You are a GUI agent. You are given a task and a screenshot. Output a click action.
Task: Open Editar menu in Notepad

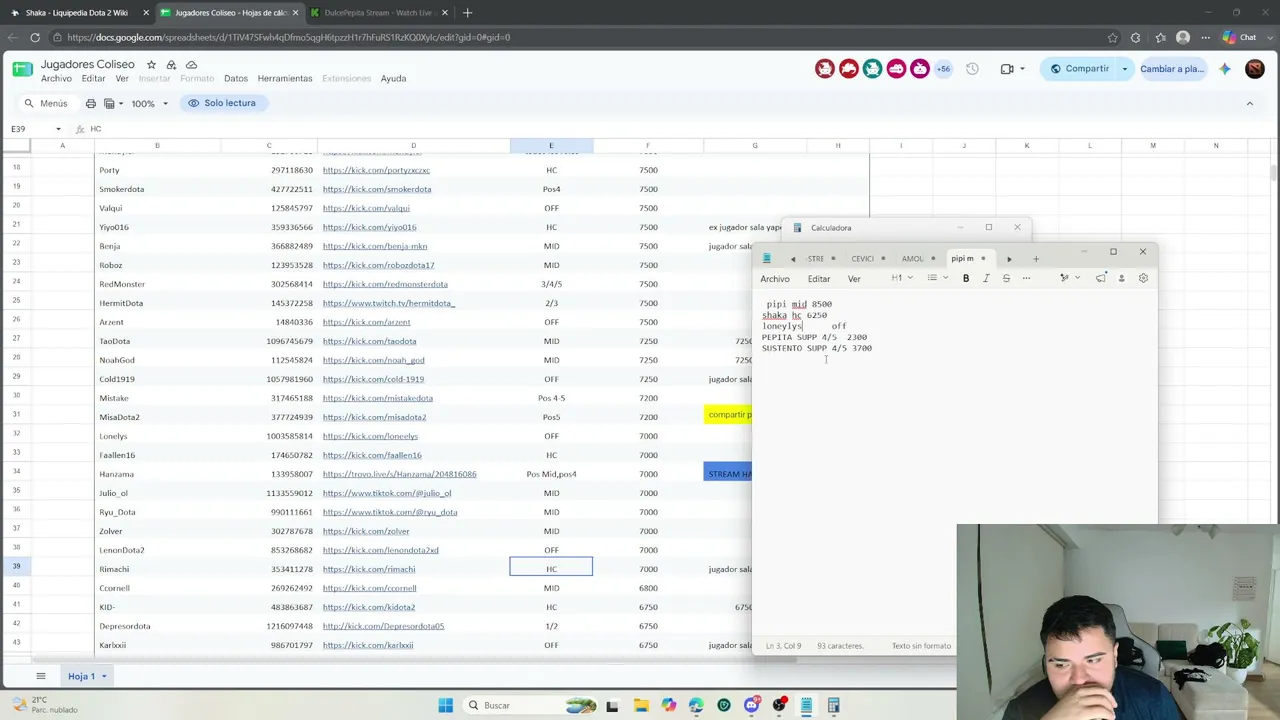[x=819, y=279]
